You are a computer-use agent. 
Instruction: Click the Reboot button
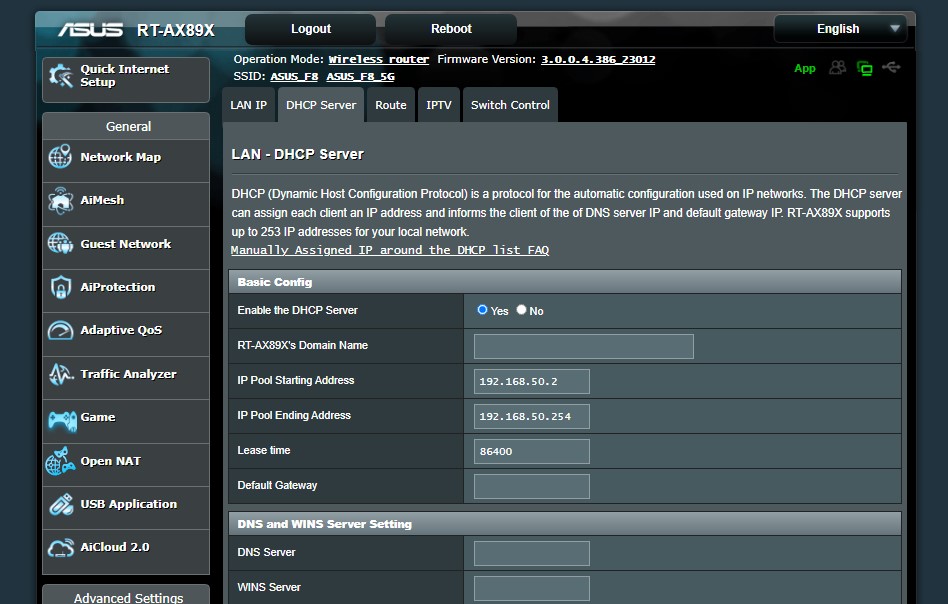(x=451, y=29)
